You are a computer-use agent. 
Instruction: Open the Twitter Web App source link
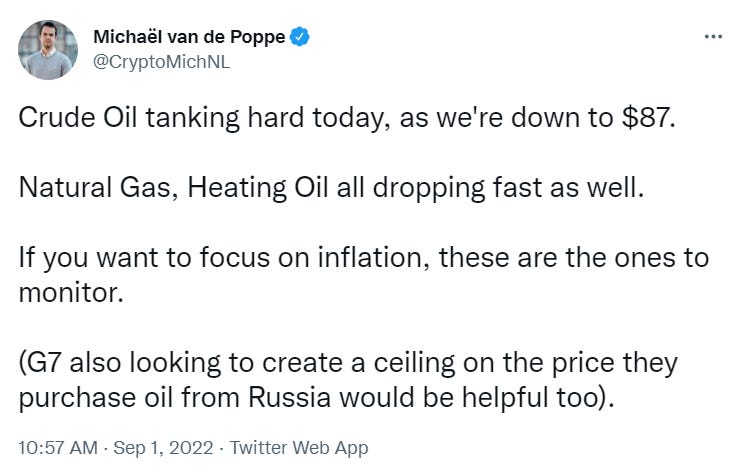(299, 448)
